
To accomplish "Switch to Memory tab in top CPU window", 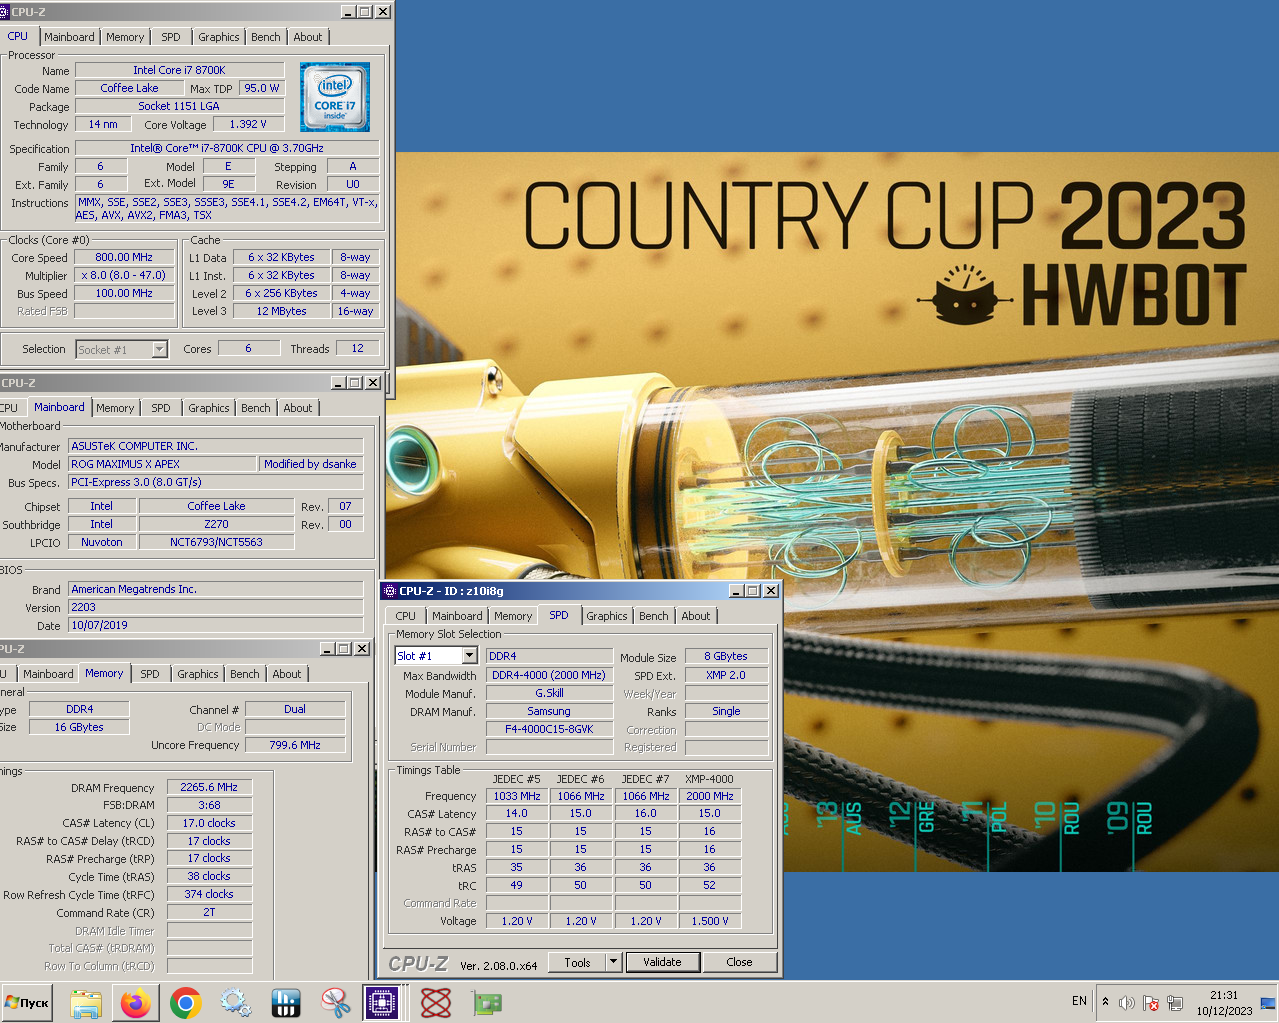I will pos(125,37).
